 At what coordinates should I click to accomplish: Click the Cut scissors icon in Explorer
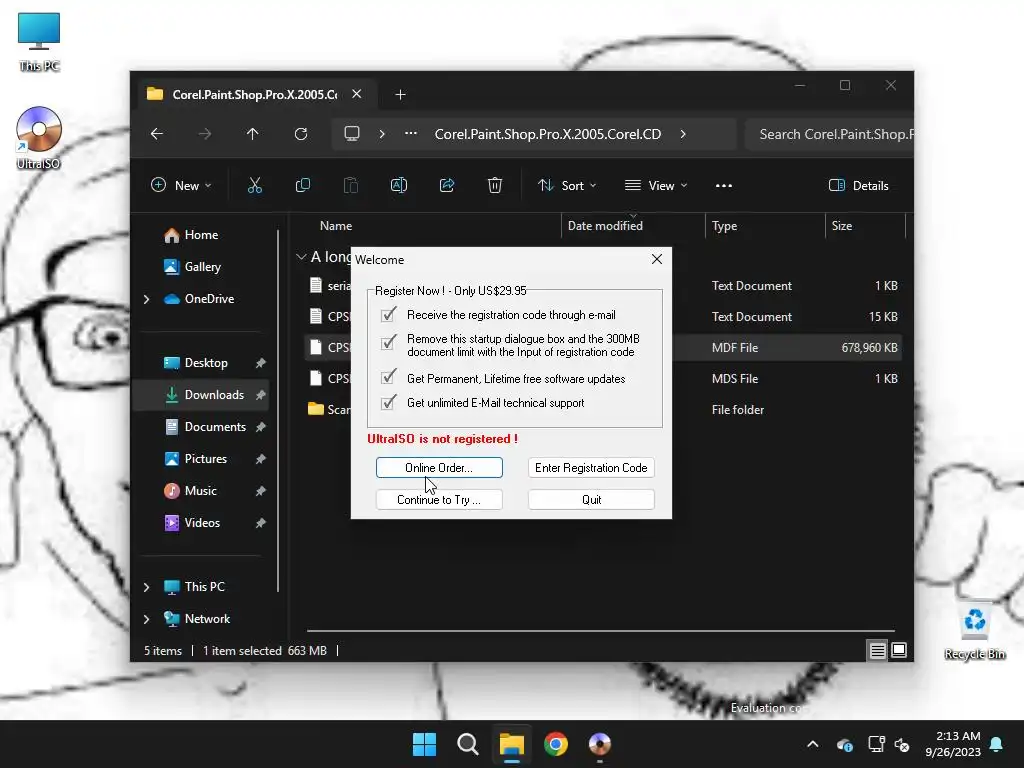click(x=255, y=185)
